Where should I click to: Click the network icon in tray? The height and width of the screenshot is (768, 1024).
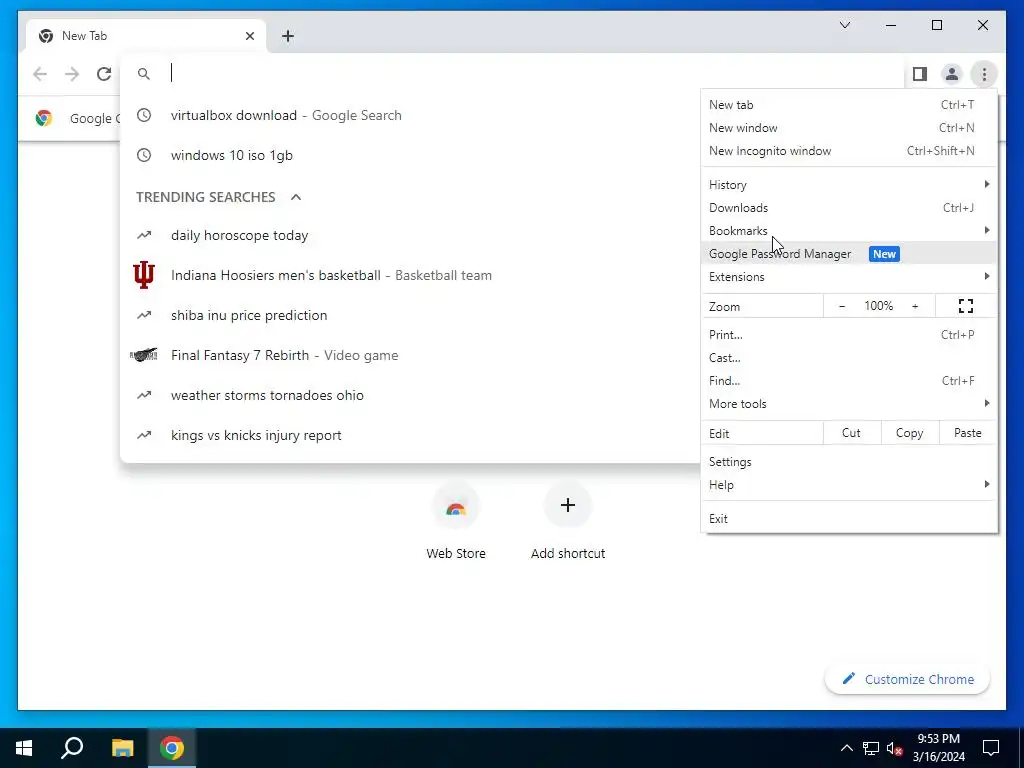coord(871,748)
